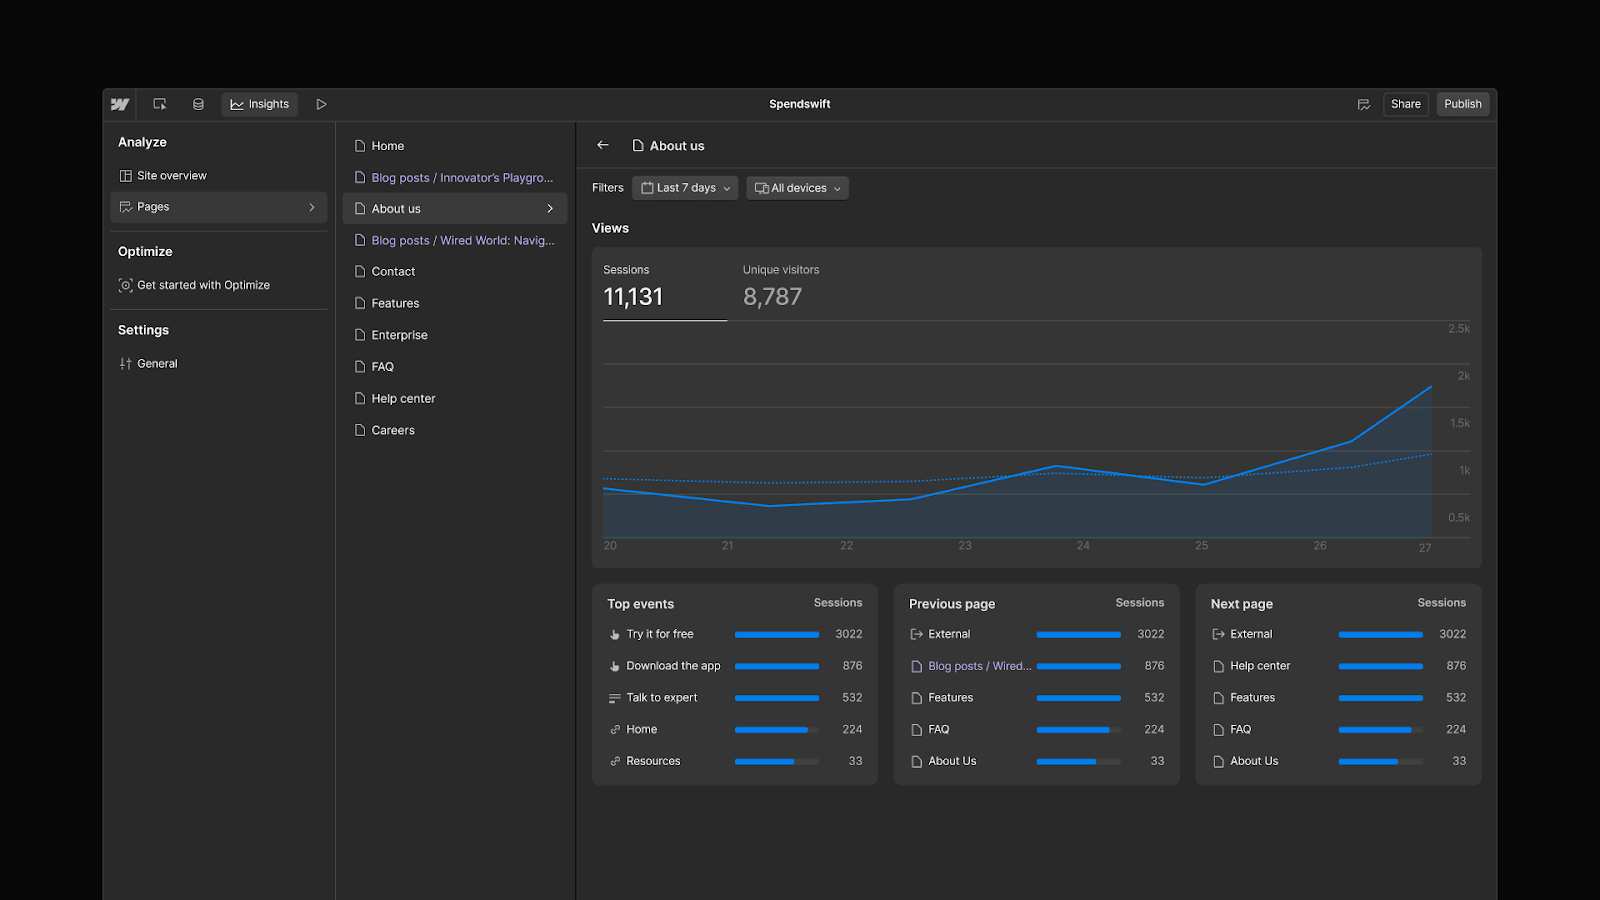The height and width of the screenshot is (900, 1600).
Task: Click the back arrow beside About us
Action: click(603, 145)
